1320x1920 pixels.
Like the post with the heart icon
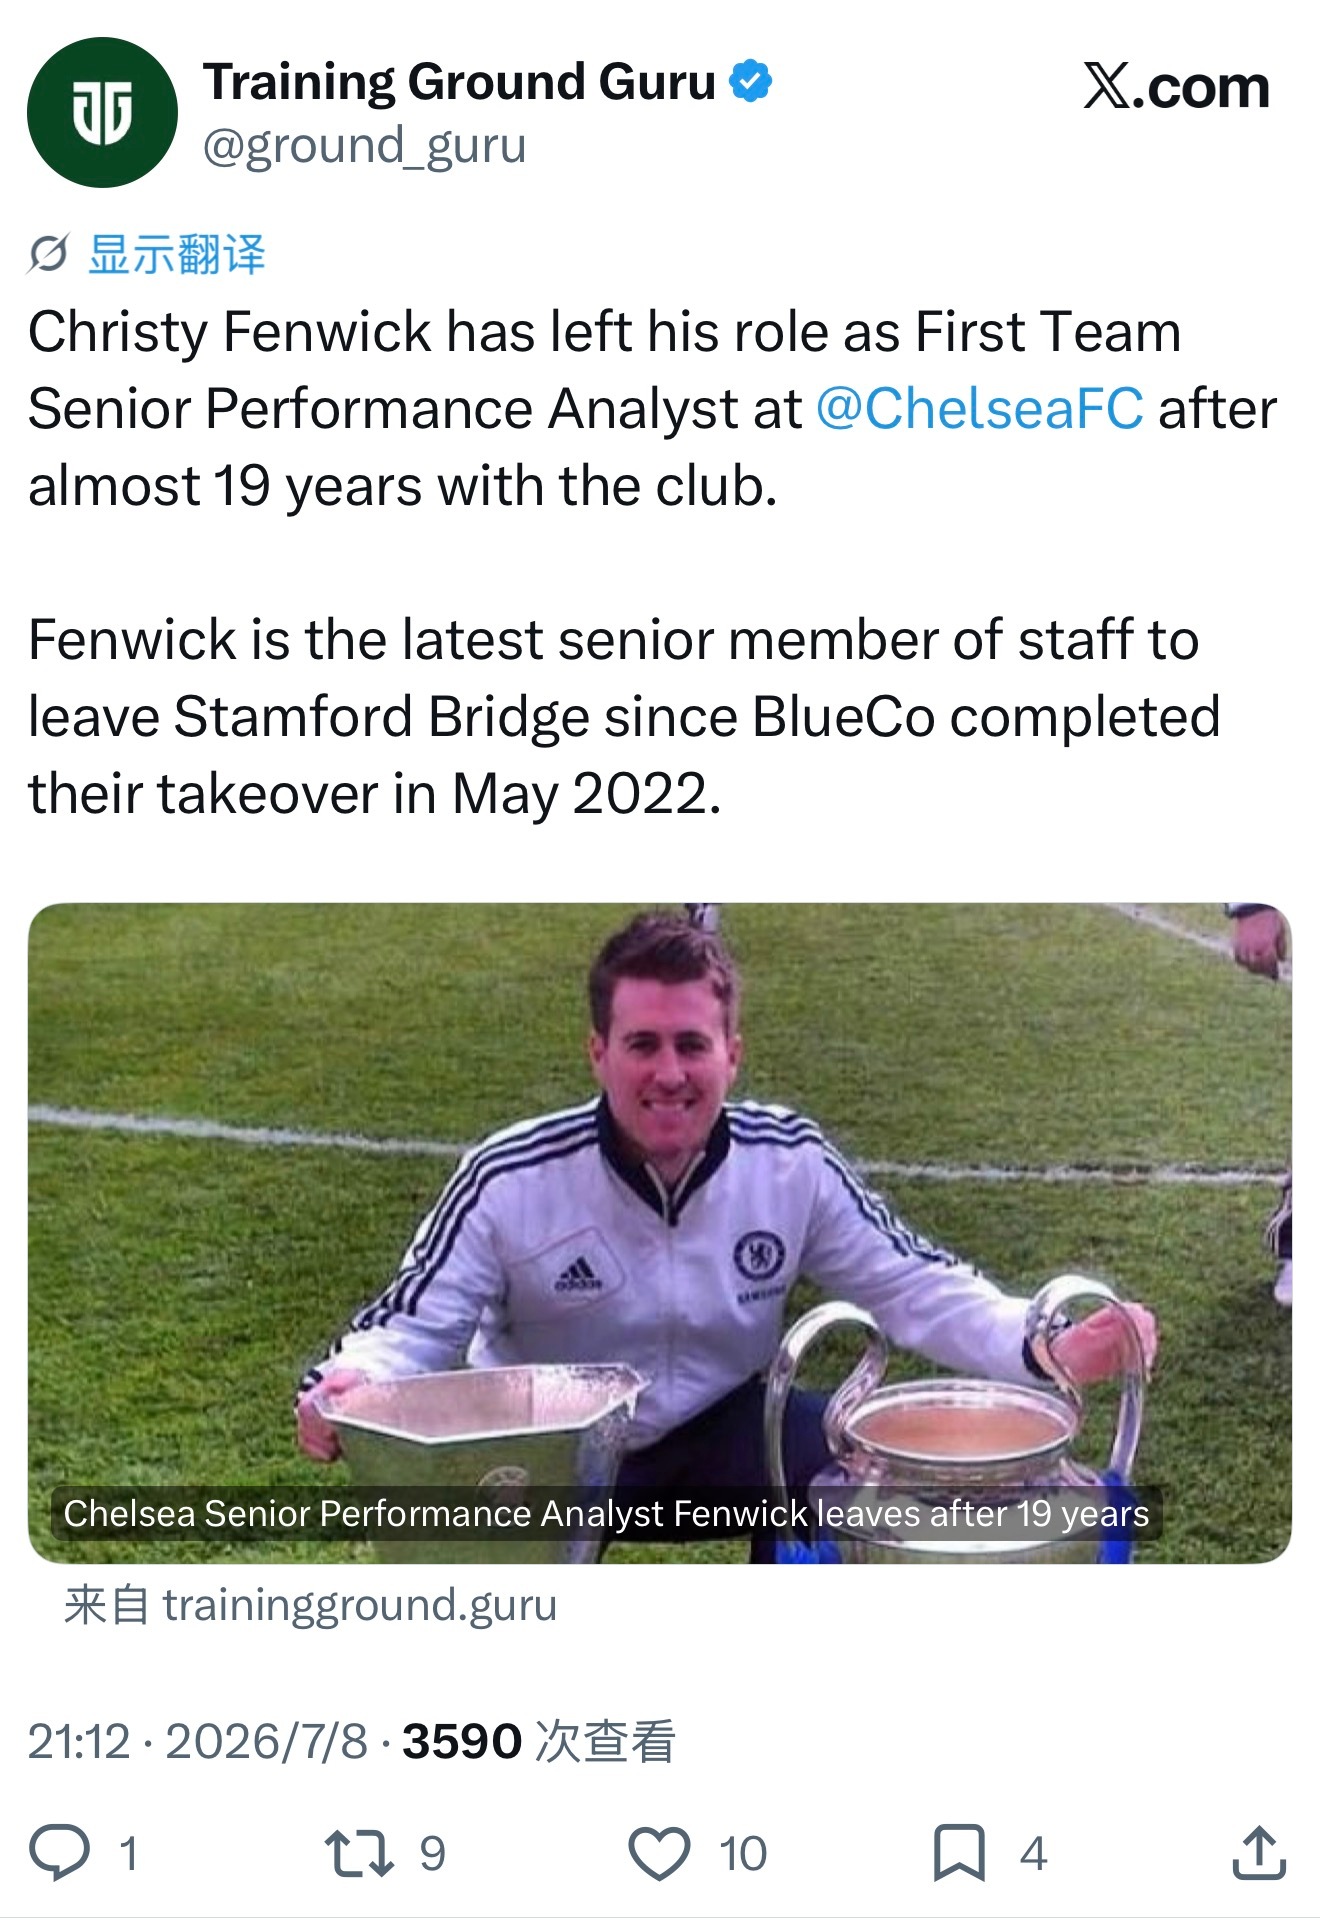click(659, 1853)
